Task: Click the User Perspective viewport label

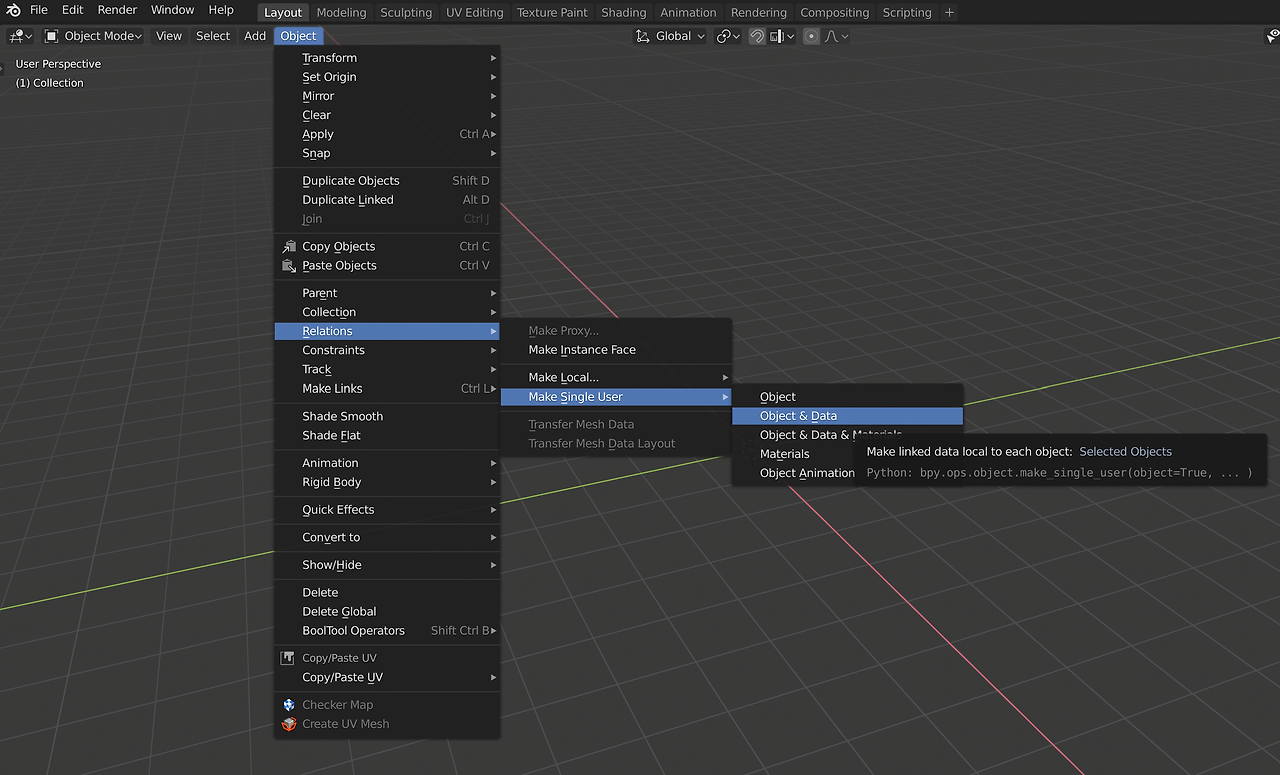Action: pos(58,64)
